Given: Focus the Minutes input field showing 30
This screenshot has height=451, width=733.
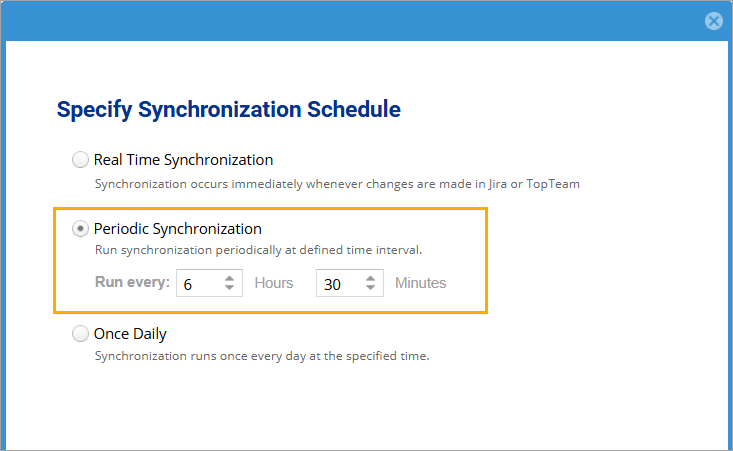Looking at the screenshot, I should pyautogui.click(x=339, y=284).
